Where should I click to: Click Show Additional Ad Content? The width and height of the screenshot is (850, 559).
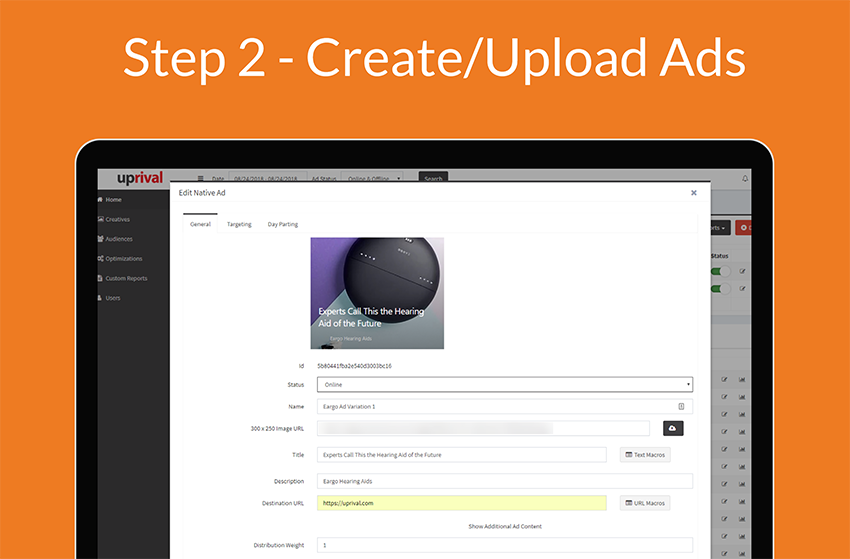[505, 526]
